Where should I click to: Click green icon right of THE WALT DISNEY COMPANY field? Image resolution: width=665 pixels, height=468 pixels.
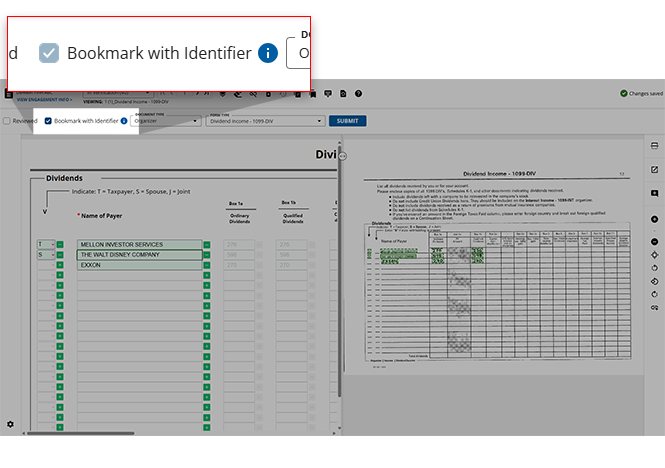[207, 255]
